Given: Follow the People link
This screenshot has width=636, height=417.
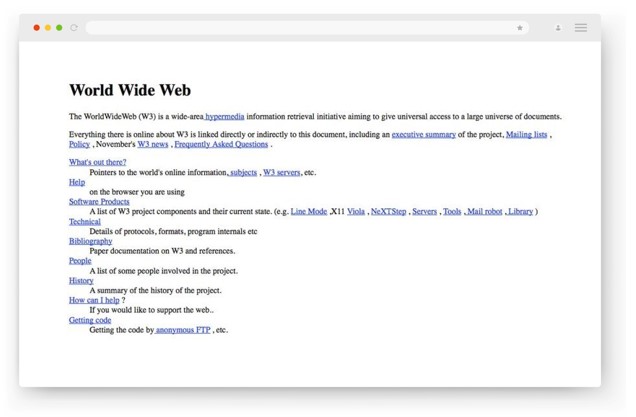Looking at the screenshot, I should pyautogui.click(x=80, y=261).
